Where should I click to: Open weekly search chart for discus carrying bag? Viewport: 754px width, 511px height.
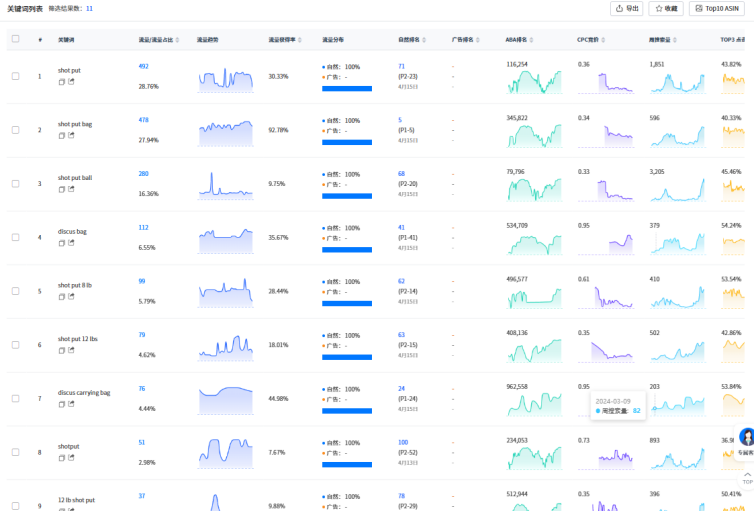pyautogui.click(x=678, y=405)
